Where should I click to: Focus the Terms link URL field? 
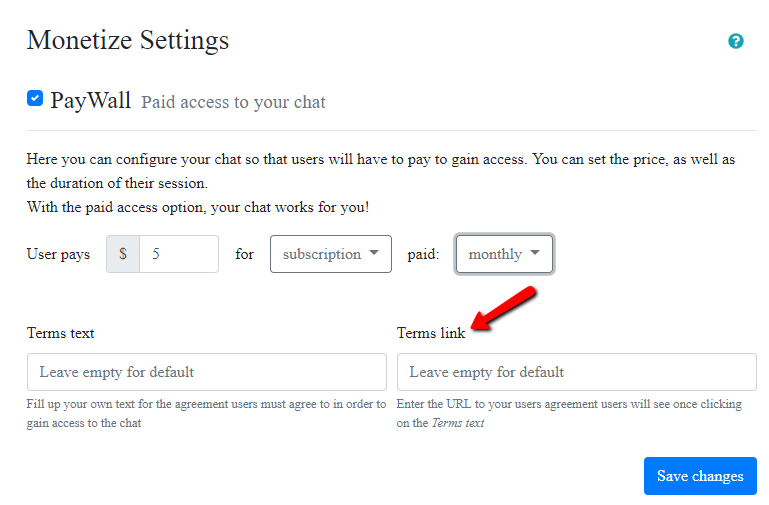[x=576, y=372]
